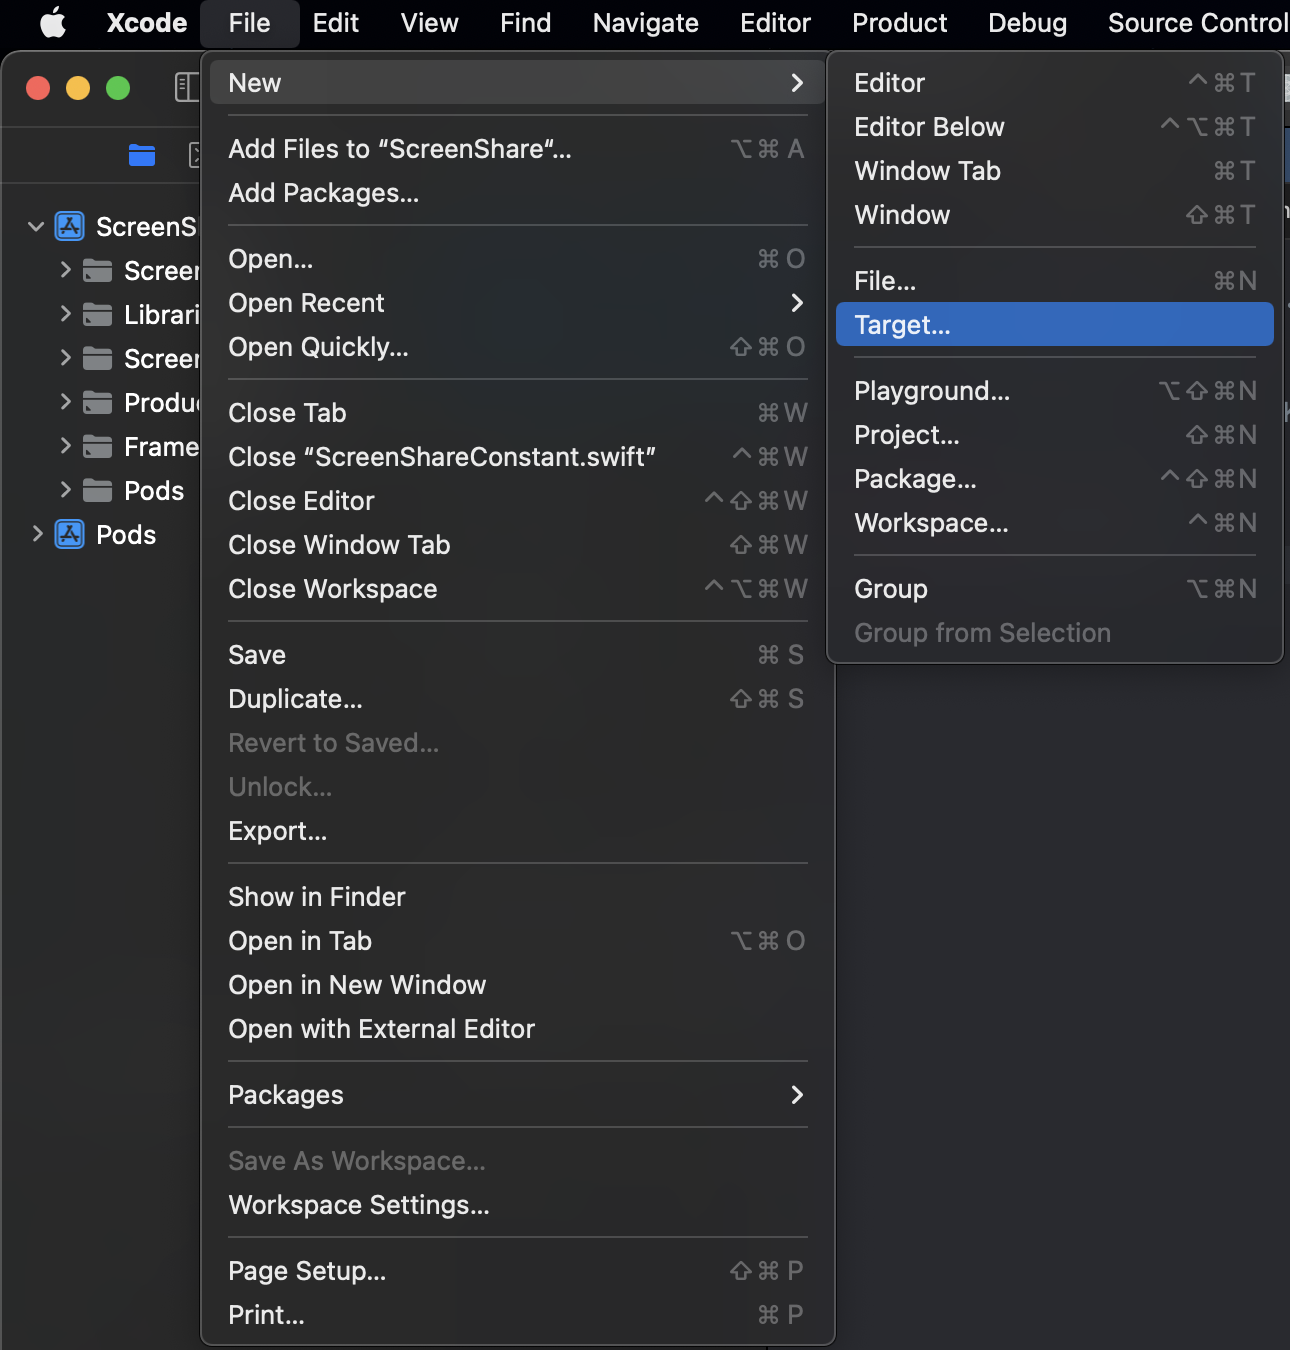The height and width of the screenshot is (1350, 1290).
Task: Open the Xcode application menu
Action: tap(147, 22)
